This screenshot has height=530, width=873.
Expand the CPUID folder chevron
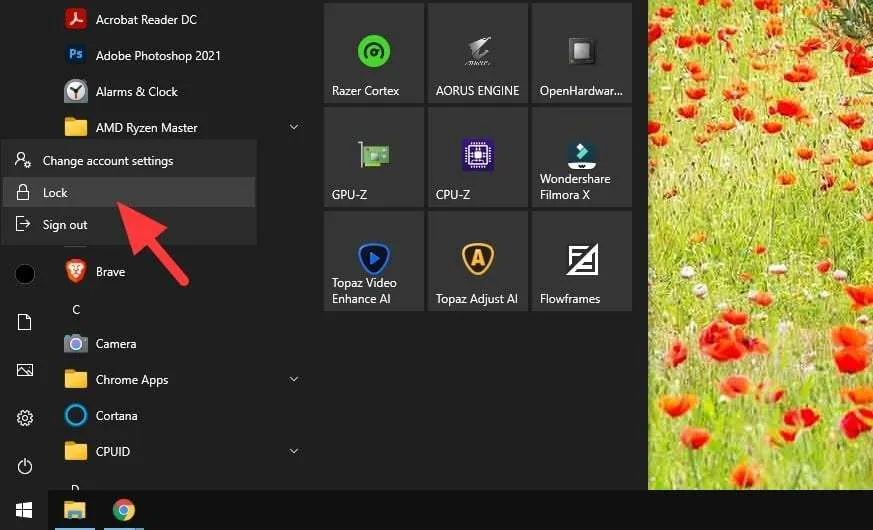[294, 451]
